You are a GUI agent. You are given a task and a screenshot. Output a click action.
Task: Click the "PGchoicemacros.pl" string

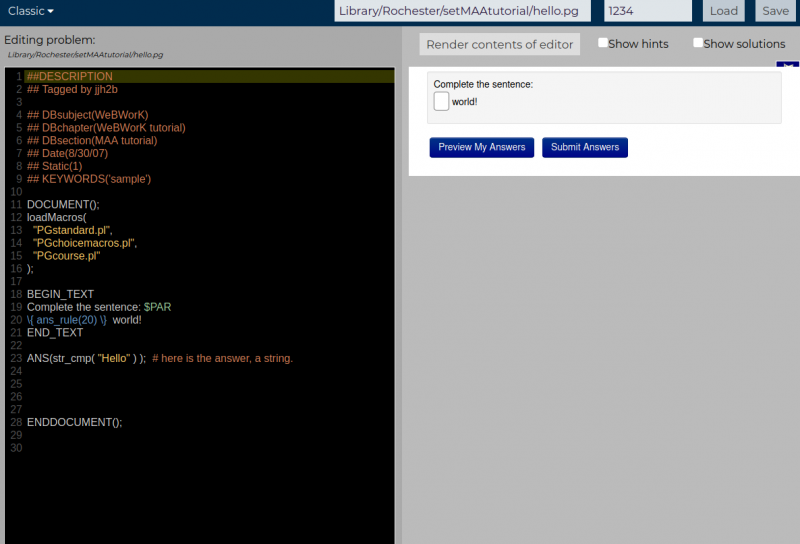(84, 243)
